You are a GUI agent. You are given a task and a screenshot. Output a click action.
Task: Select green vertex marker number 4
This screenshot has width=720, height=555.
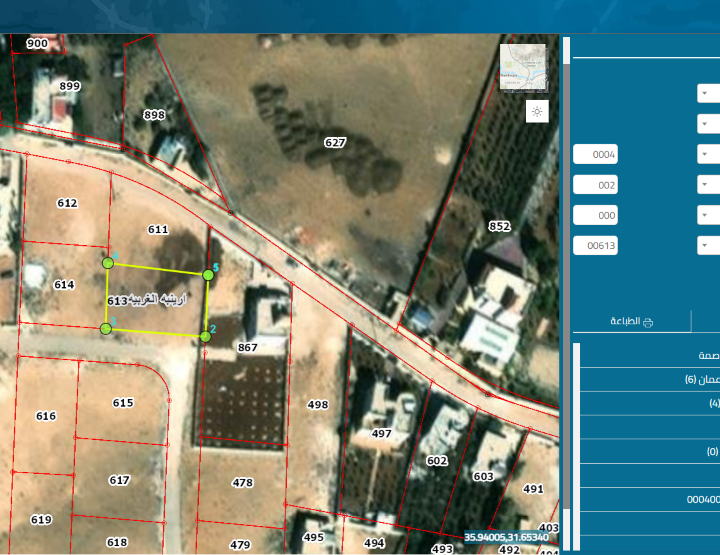[x=108, y=262]
